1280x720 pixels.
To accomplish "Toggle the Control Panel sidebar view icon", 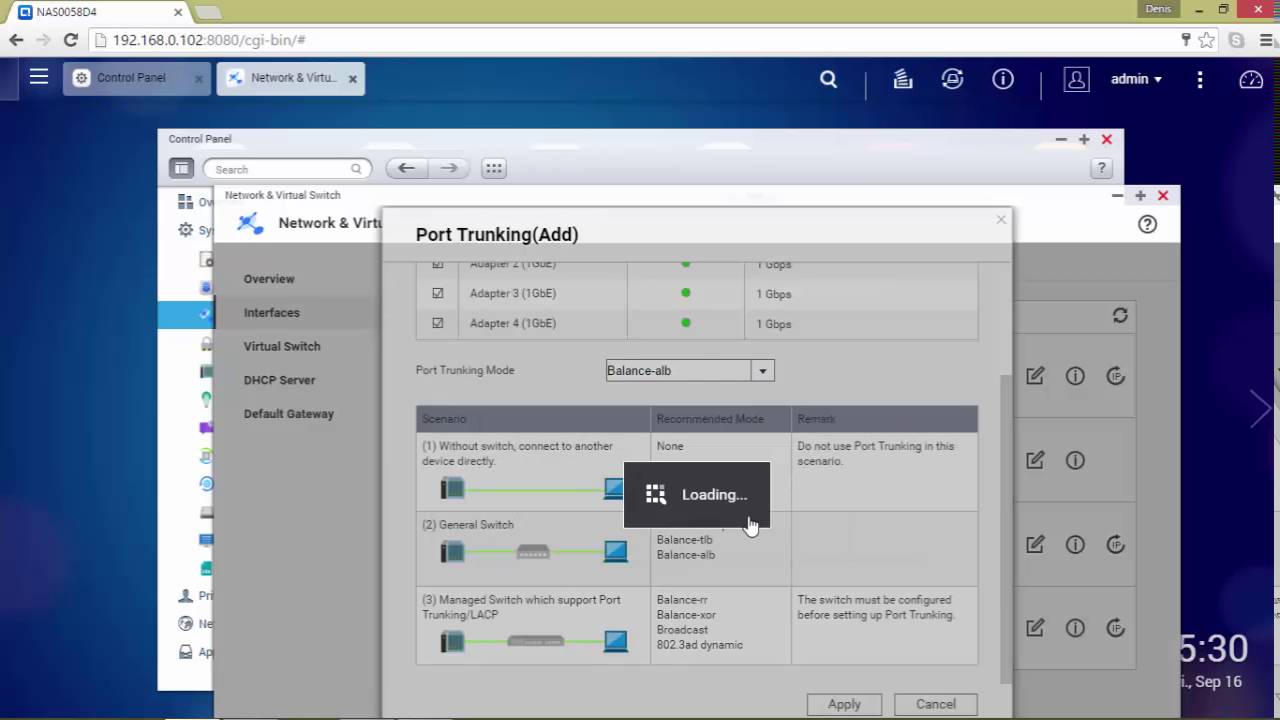I will [x=181, y=168].
